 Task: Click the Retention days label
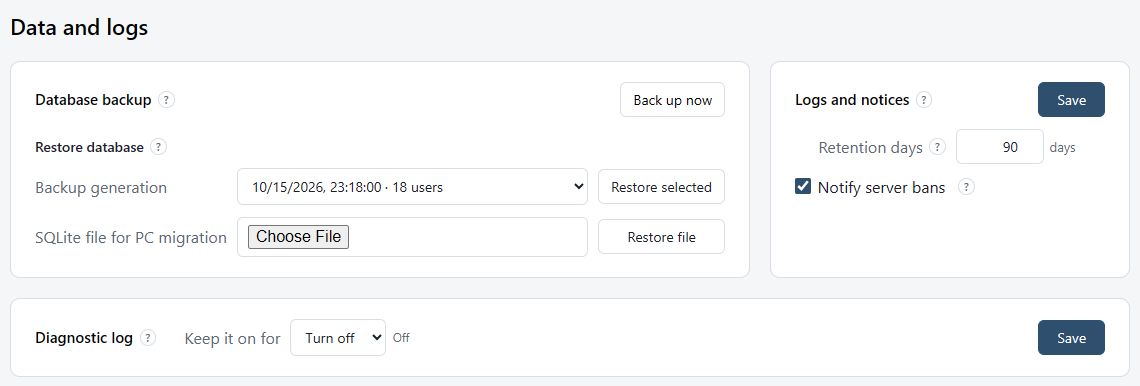pyautogui.click(x=871, y=148)
